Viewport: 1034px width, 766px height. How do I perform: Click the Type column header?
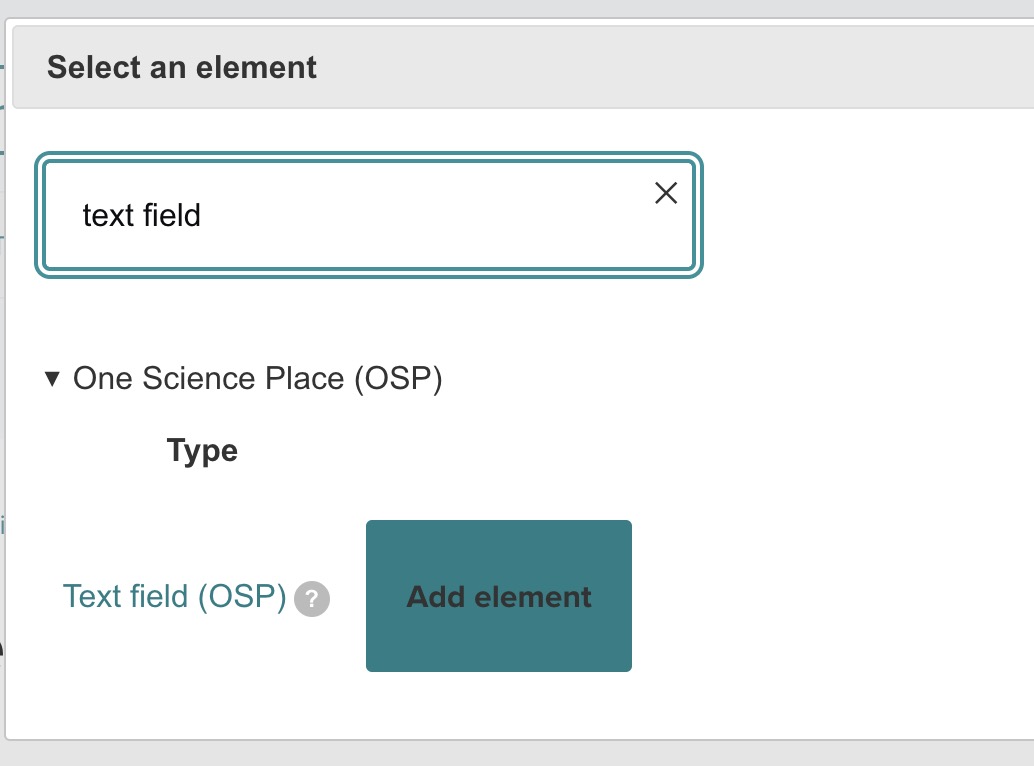[x=202, y=451]
